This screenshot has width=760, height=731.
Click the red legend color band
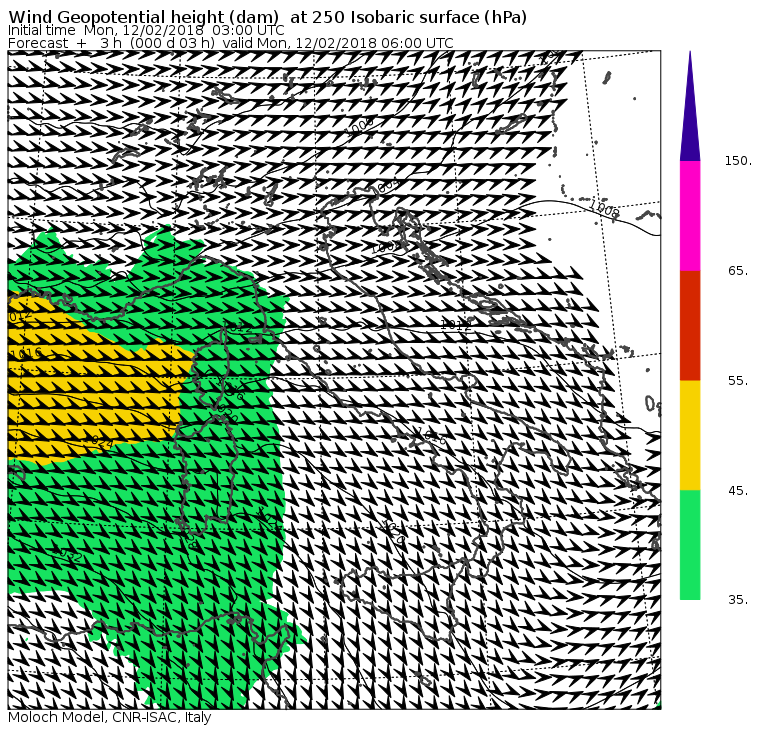pos(690,326)
